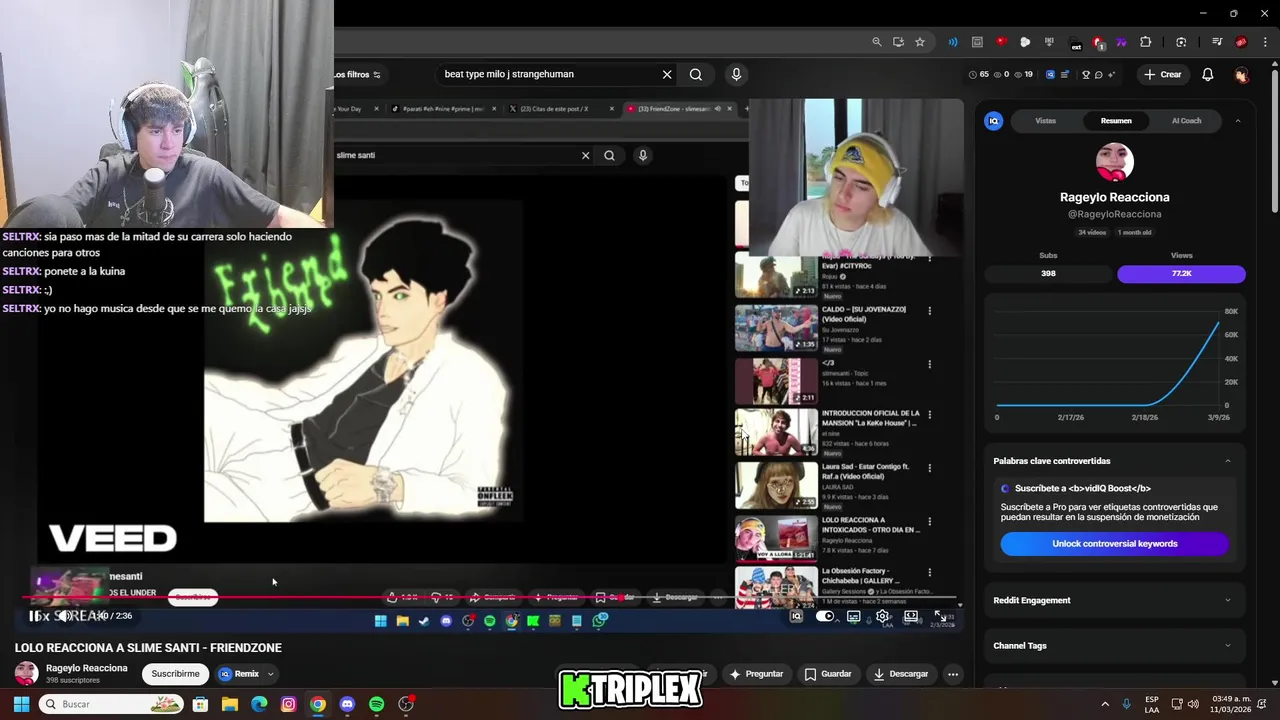Open the CALDO [SU JOVENAZZO] video thumbnail
This screenshot has height=720, width=1280.
[x=776, y=327]
